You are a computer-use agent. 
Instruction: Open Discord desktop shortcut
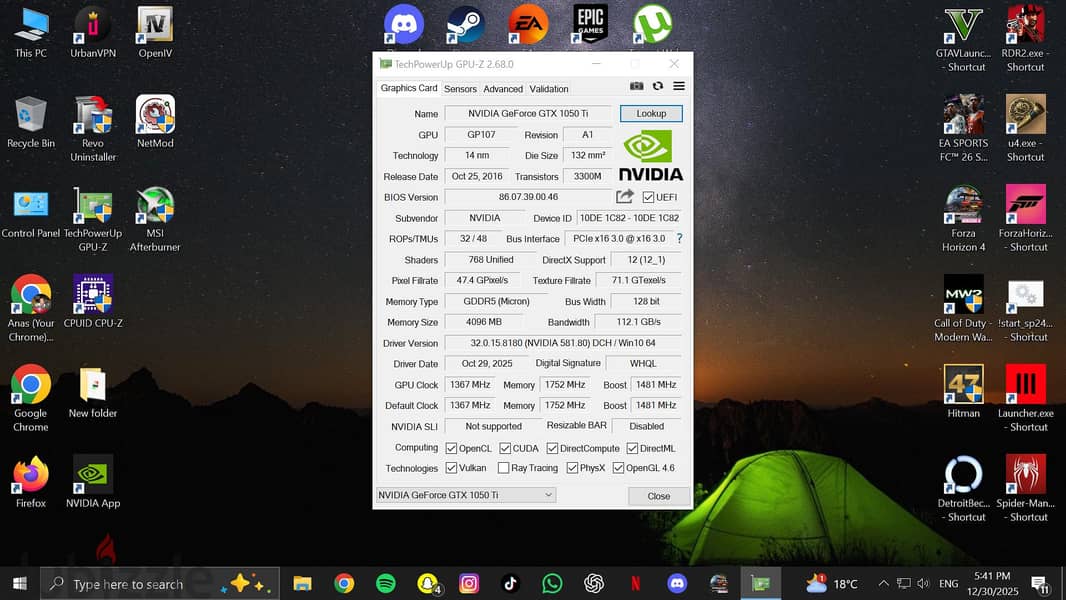pyautogui.click(x=404, y=24)
